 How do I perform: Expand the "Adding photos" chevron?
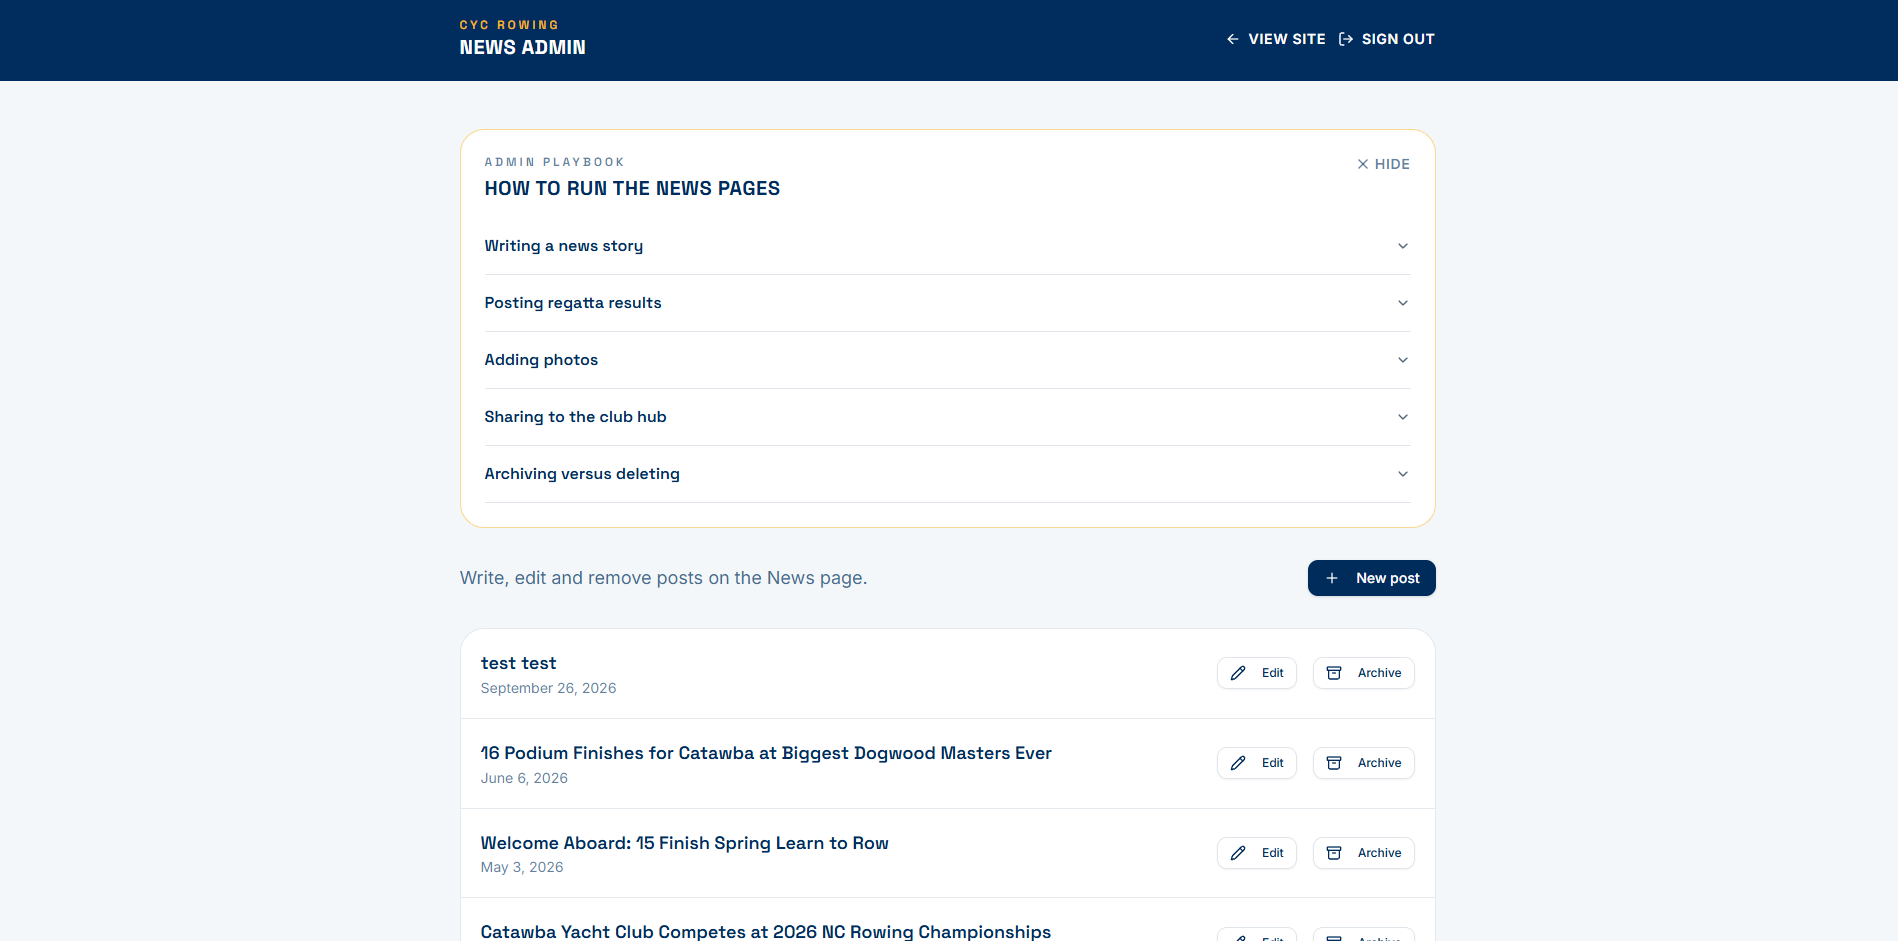click(1403, 360)
